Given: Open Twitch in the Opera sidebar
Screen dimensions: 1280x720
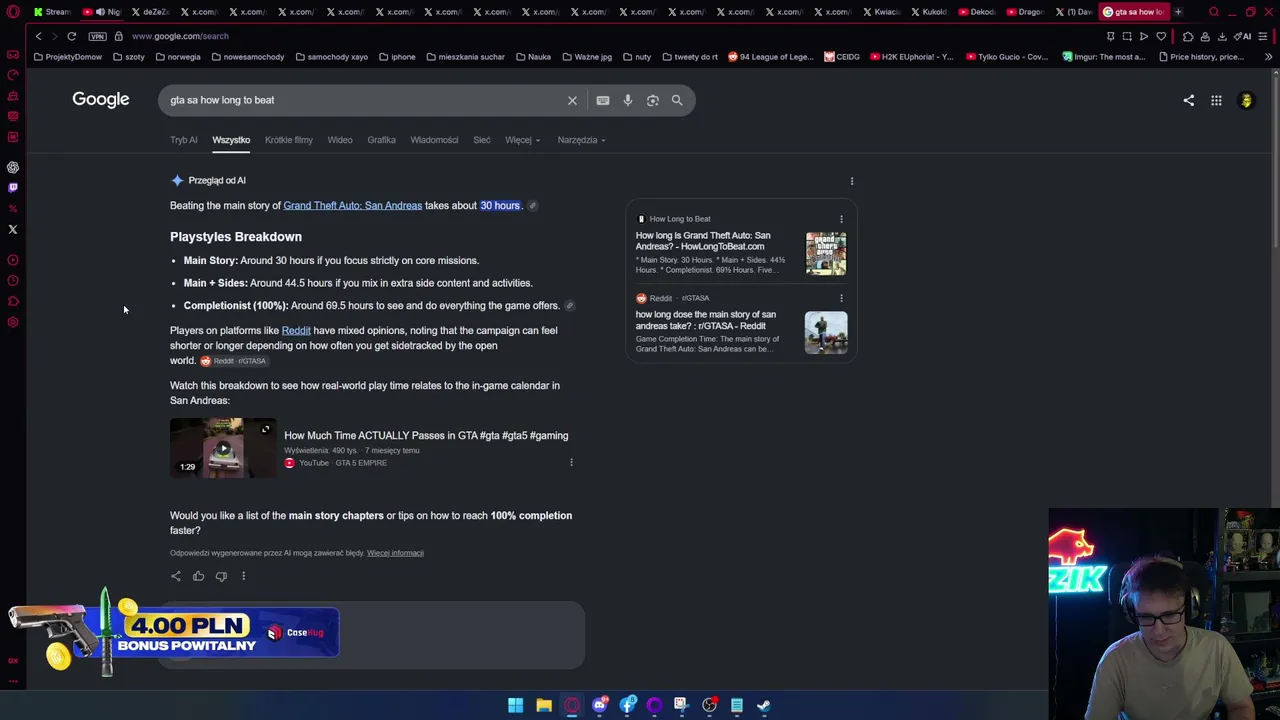Looking at the screenshot, I should (x=13, y=188).
